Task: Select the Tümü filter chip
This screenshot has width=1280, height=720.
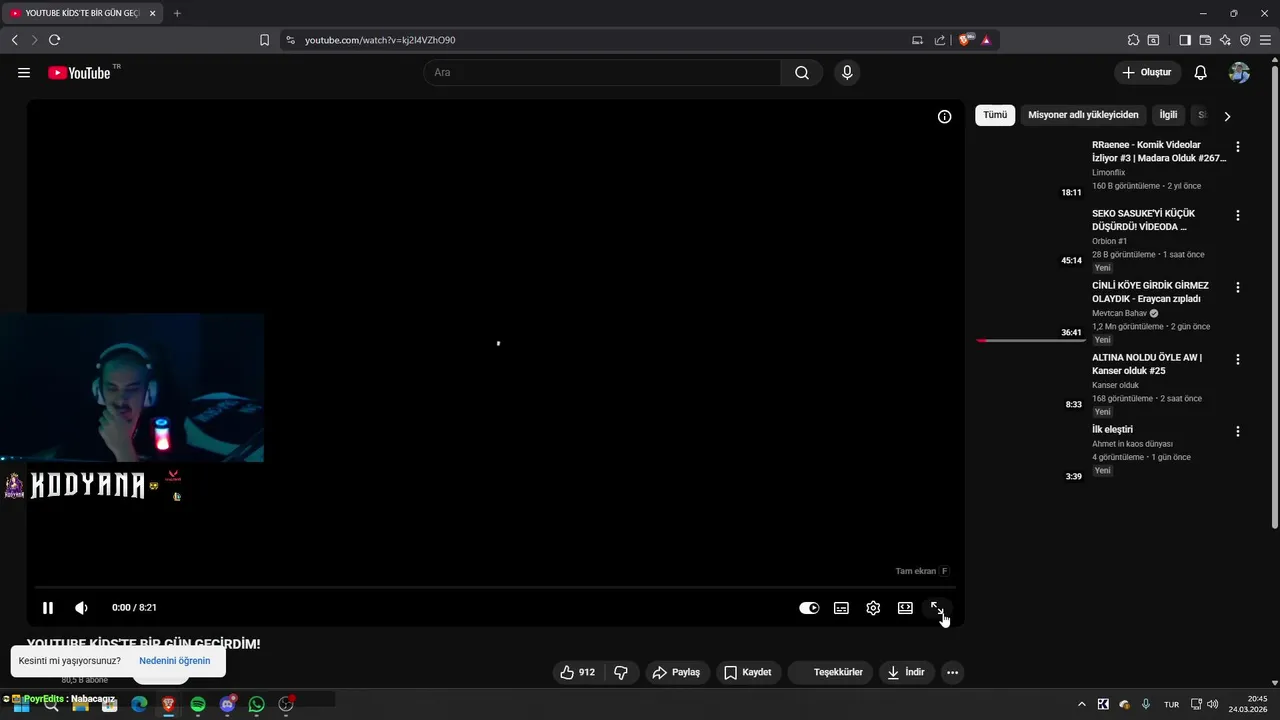Action: pyautogui.click(x=995, y=115)
